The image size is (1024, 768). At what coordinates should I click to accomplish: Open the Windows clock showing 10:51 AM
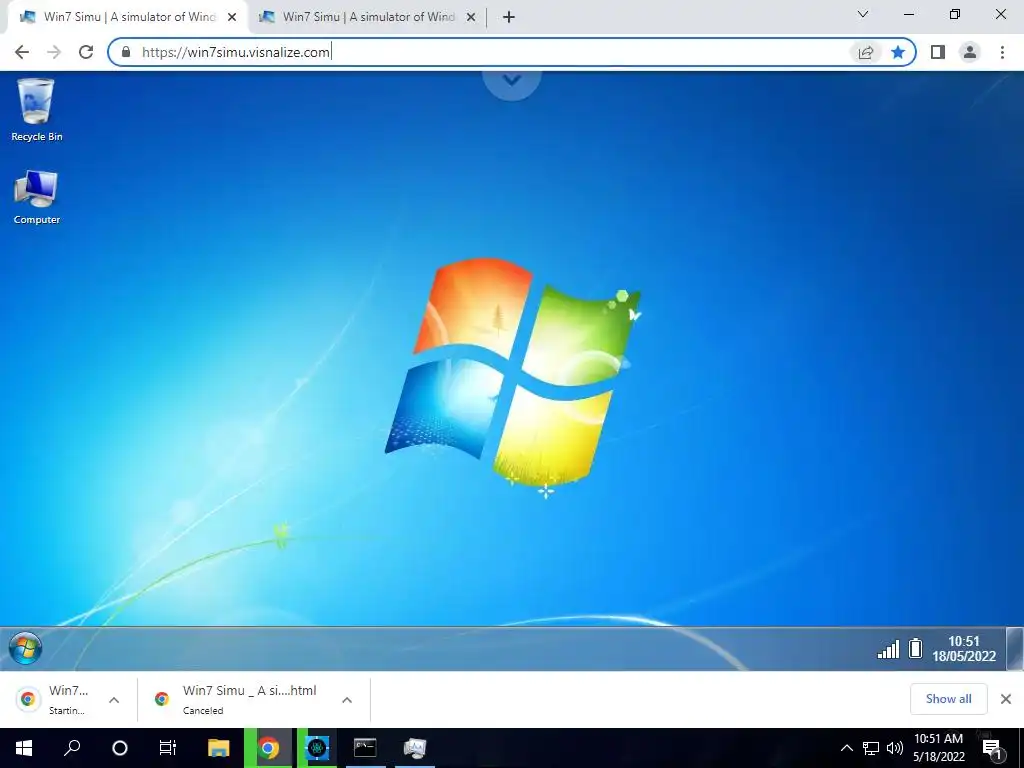(x=938, y=748)
